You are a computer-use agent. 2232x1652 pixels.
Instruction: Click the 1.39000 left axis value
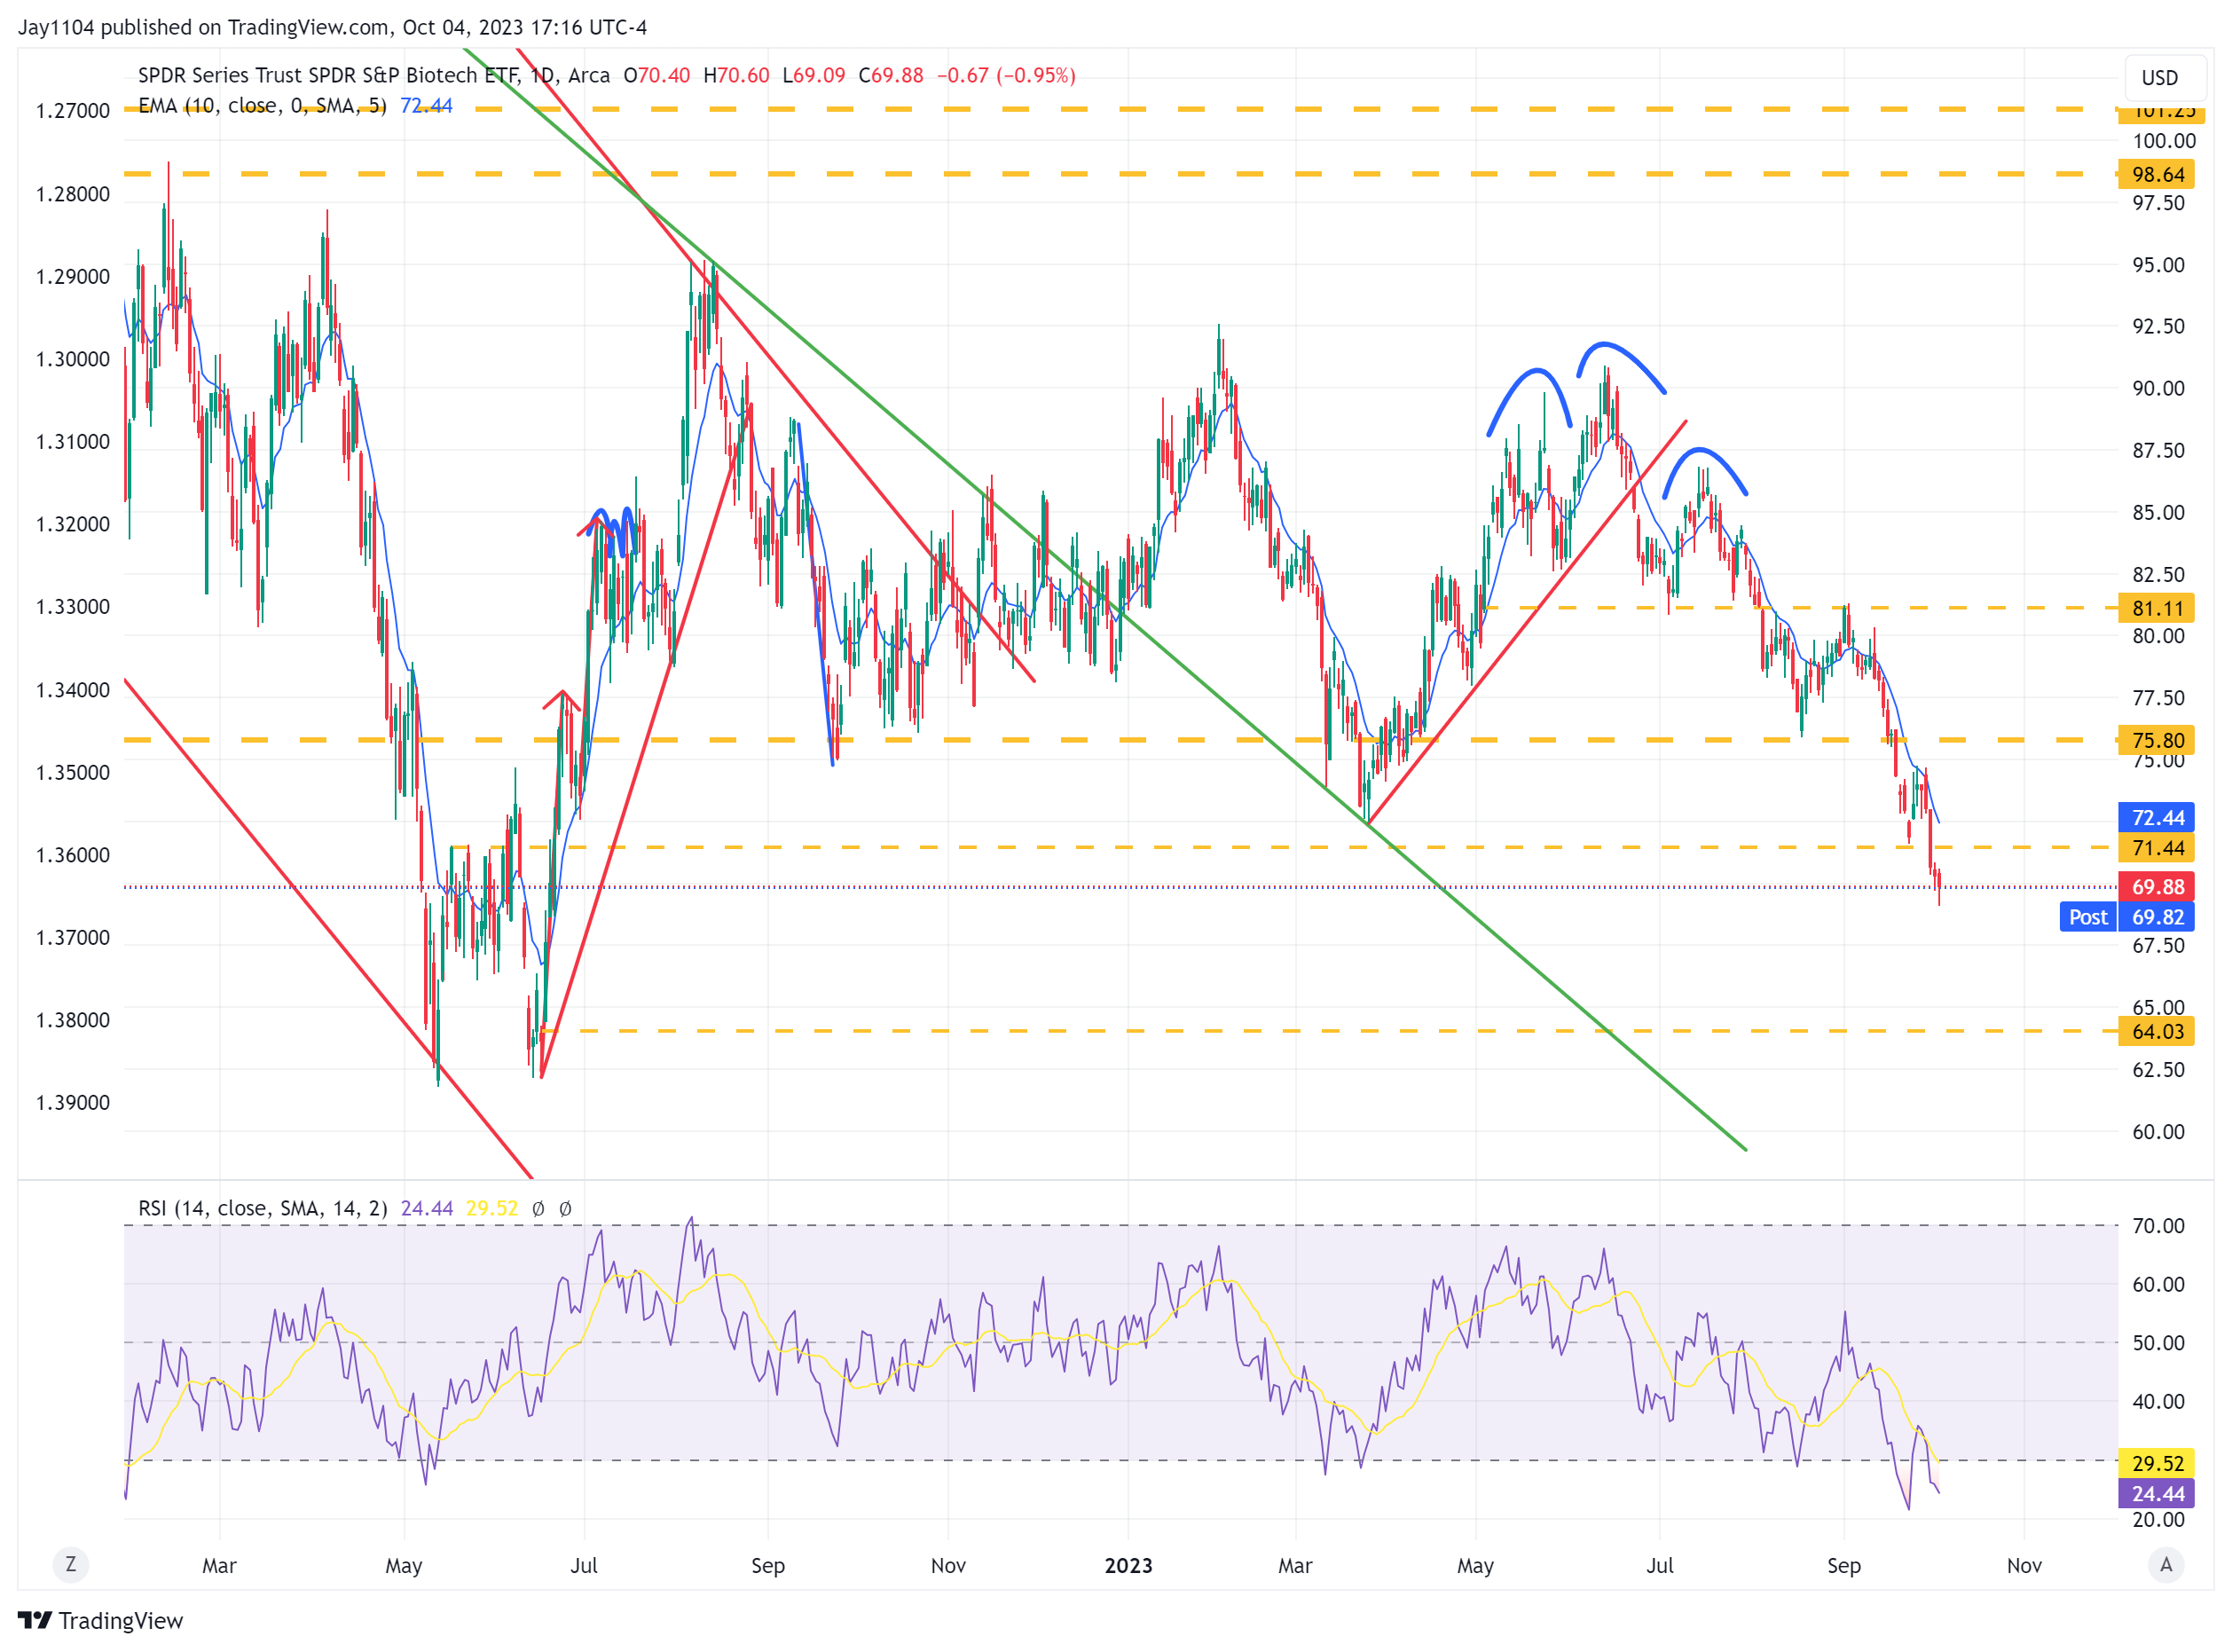73,1102
